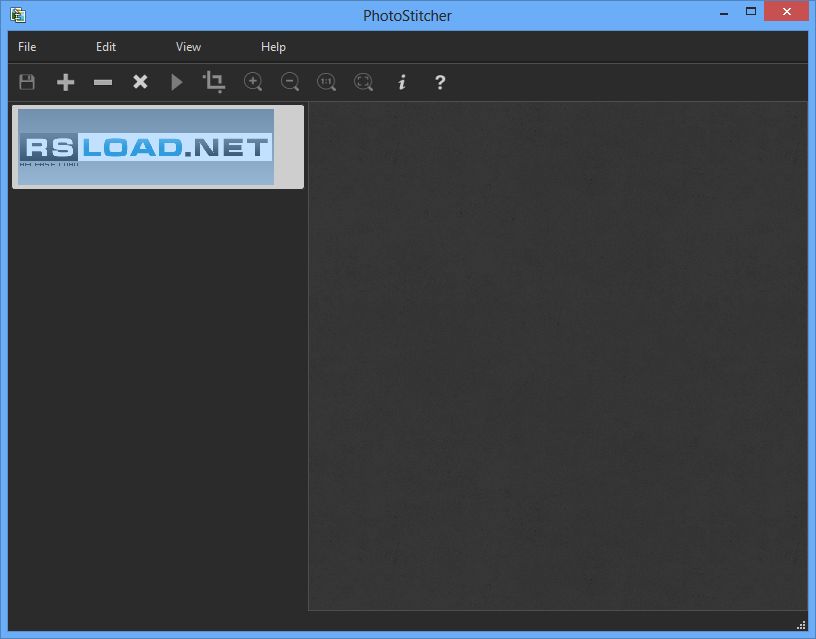Click the empty panorama preview area
The width and height of the screenshot is (816, 639).
557,355
